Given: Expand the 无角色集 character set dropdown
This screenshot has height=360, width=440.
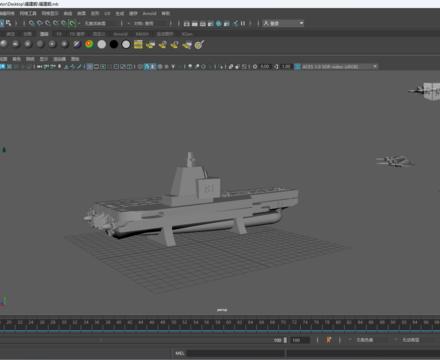Looking at the screenshot, I should coord(367,340).
